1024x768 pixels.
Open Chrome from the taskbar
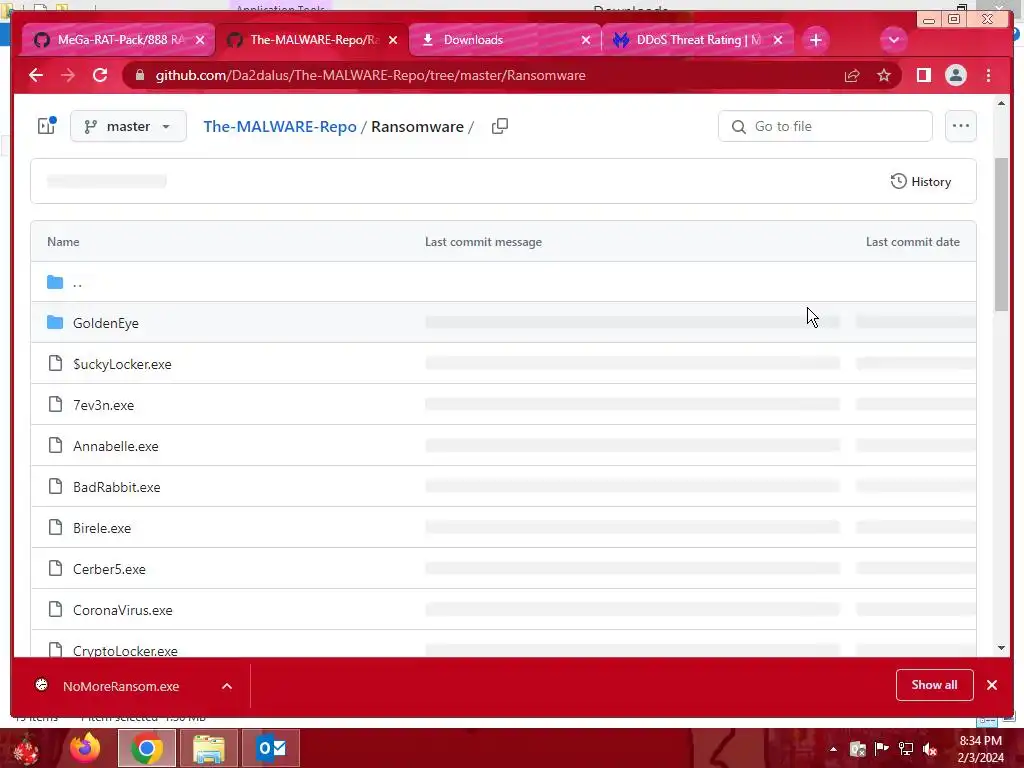[147, 748]
